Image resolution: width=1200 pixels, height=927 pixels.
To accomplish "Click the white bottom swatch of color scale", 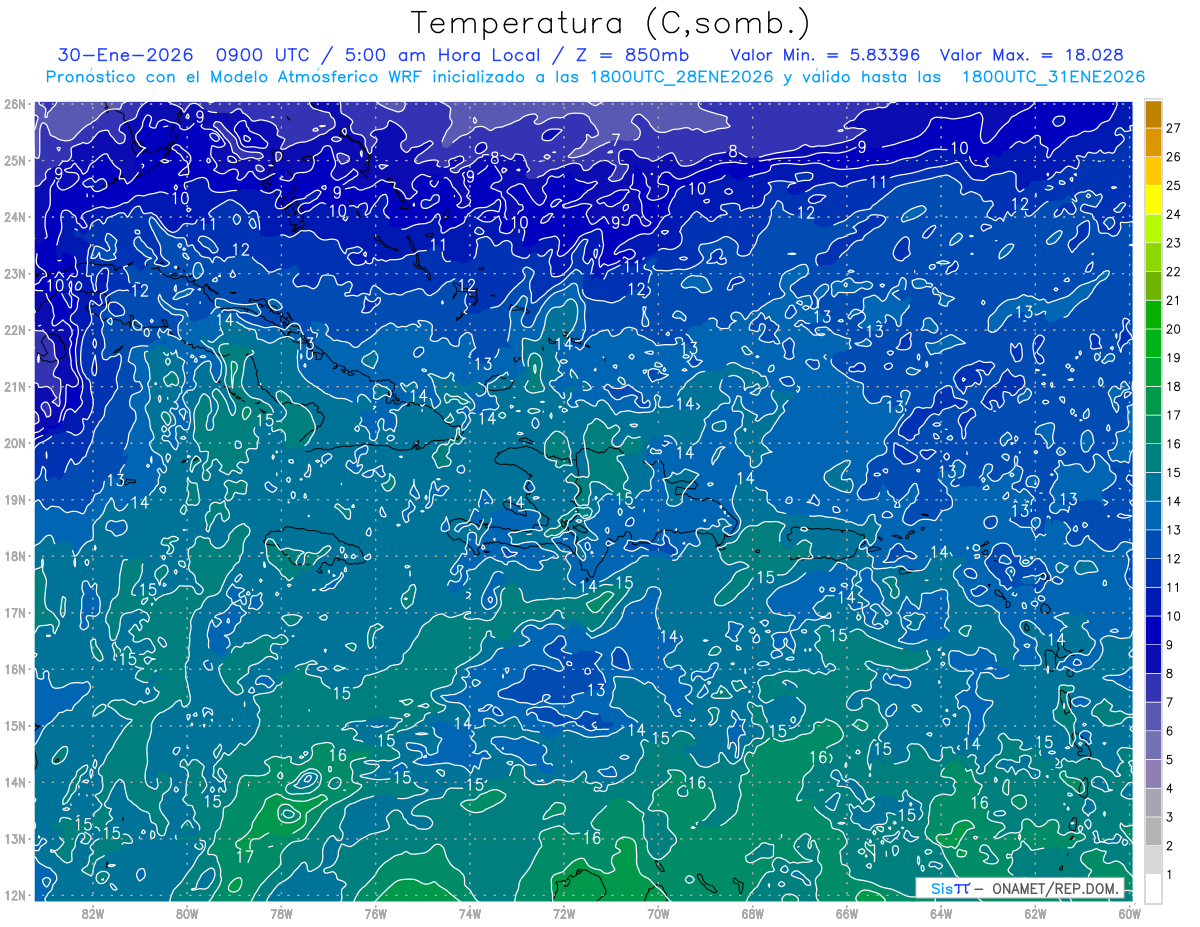I will (x=1153, y=888).
